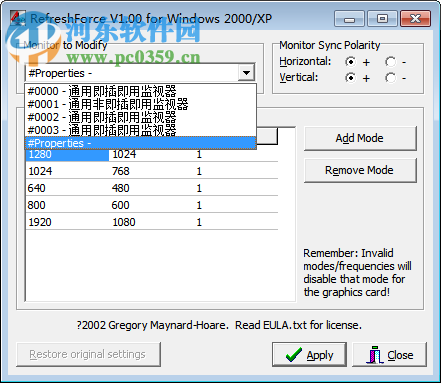The width and height of the screenshot is (441, 383).
Task: Click the Close button label
Action: coord(400,355)
